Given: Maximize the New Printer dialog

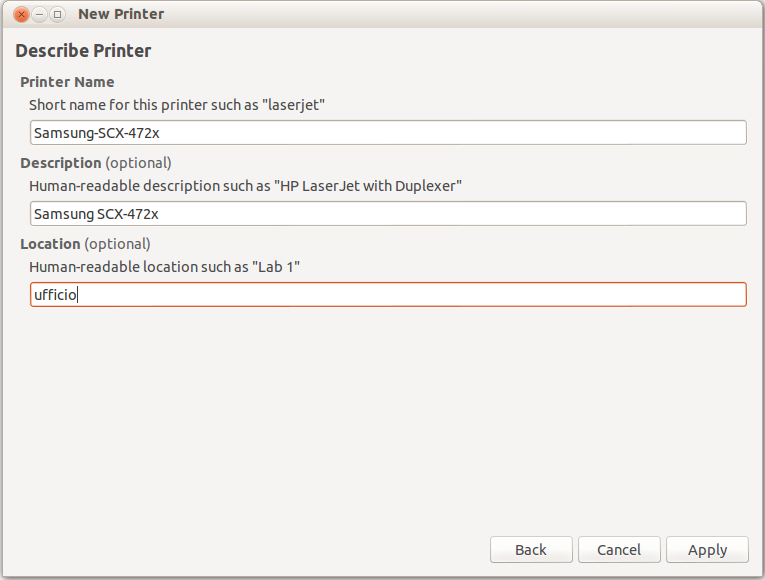Looking at the screenshot, I should 58,14.
